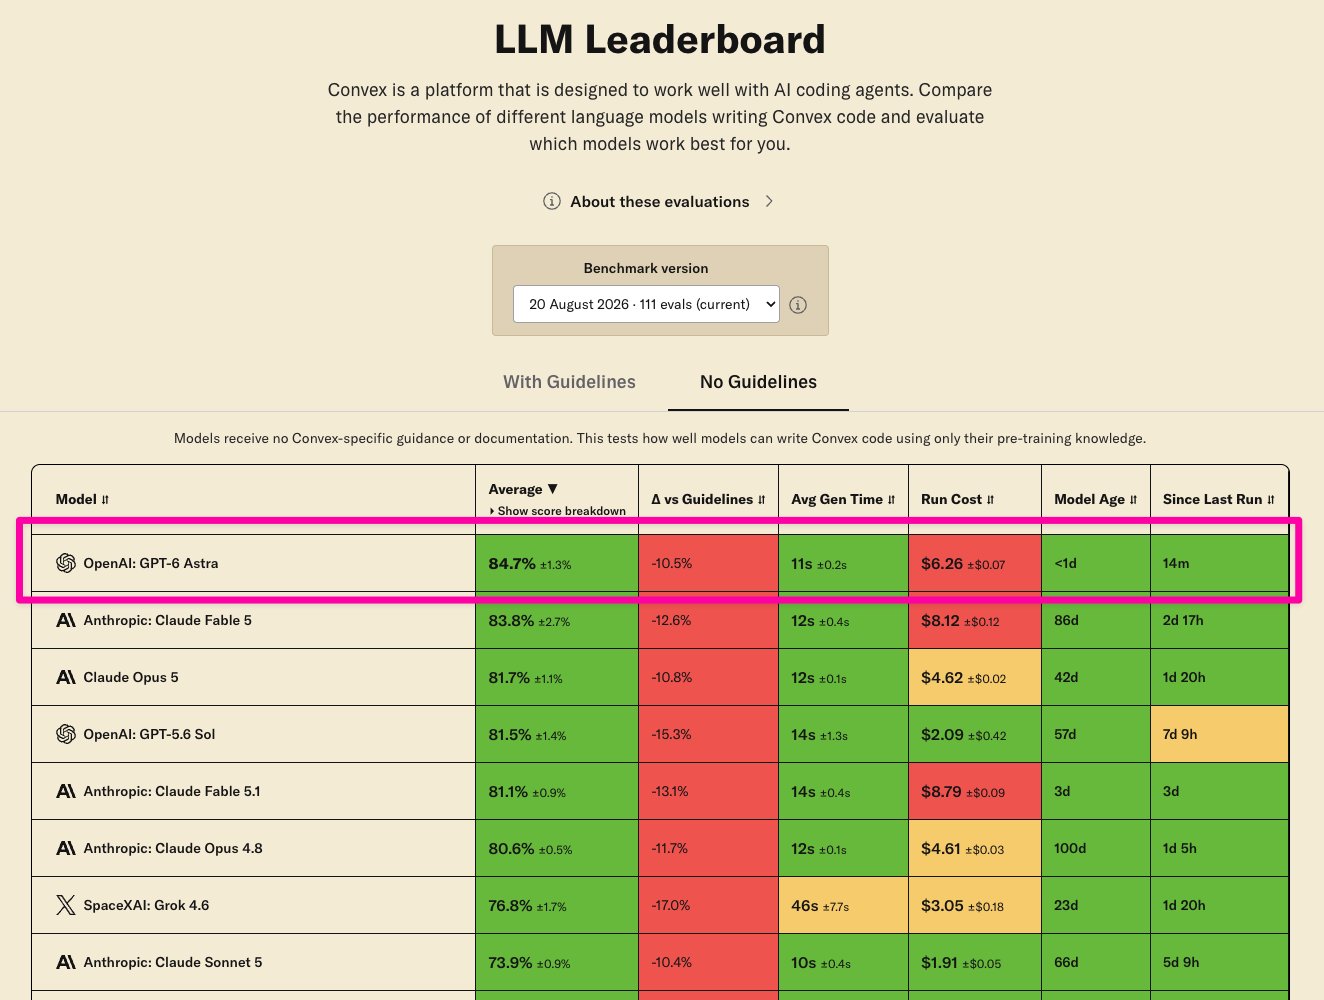The image size is (1324, 1000).
Task: Sort by Model Age column
Action: 1096,499
